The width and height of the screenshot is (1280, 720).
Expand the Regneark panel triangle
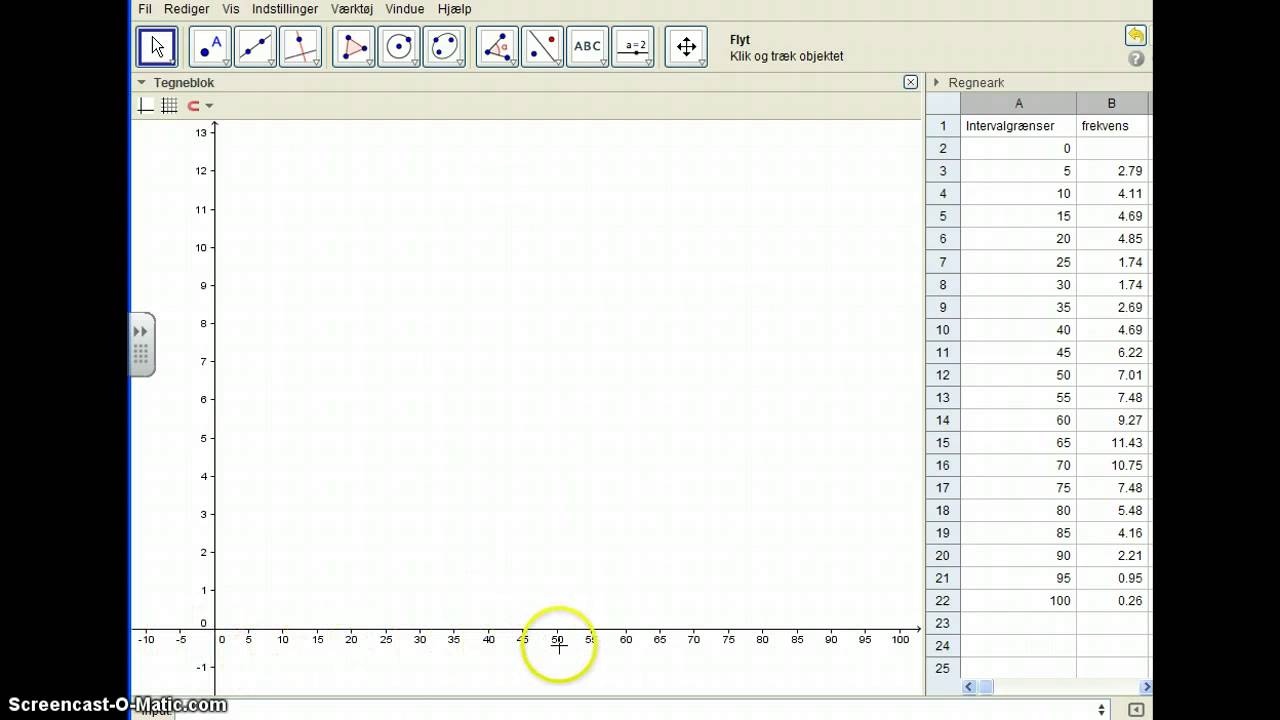click(937, 83)
